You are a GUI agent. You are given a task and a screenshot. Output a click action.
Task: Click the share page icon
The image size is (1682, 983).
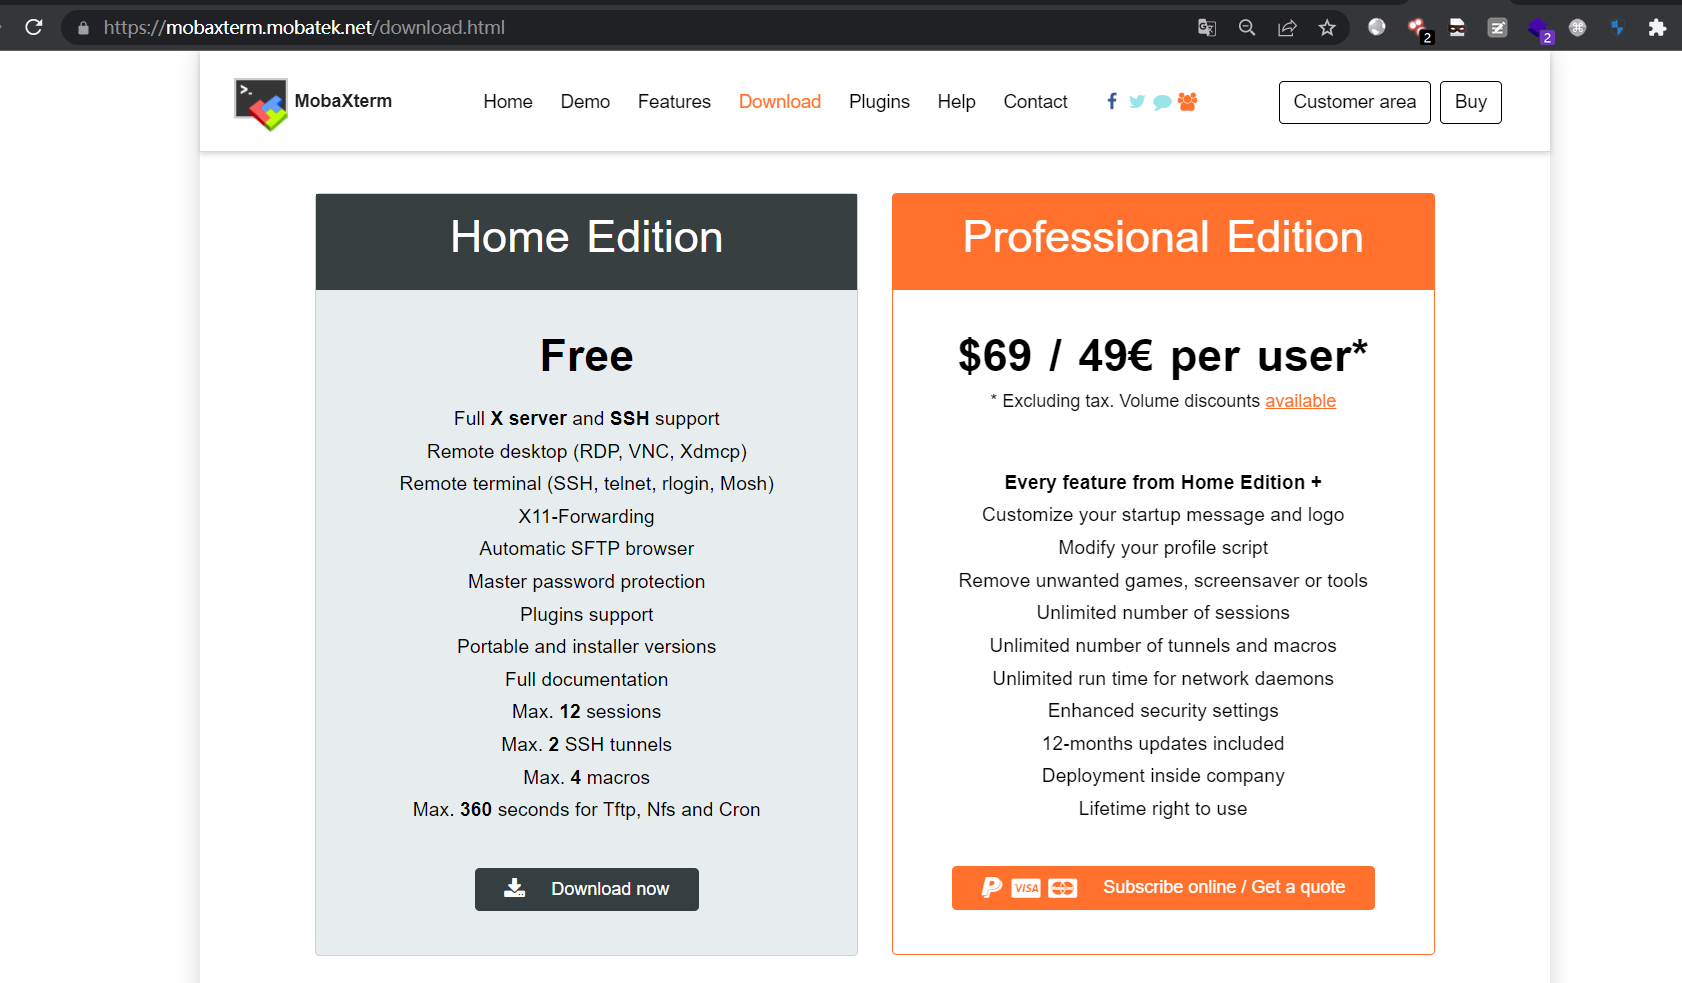tap(1287, 27)
